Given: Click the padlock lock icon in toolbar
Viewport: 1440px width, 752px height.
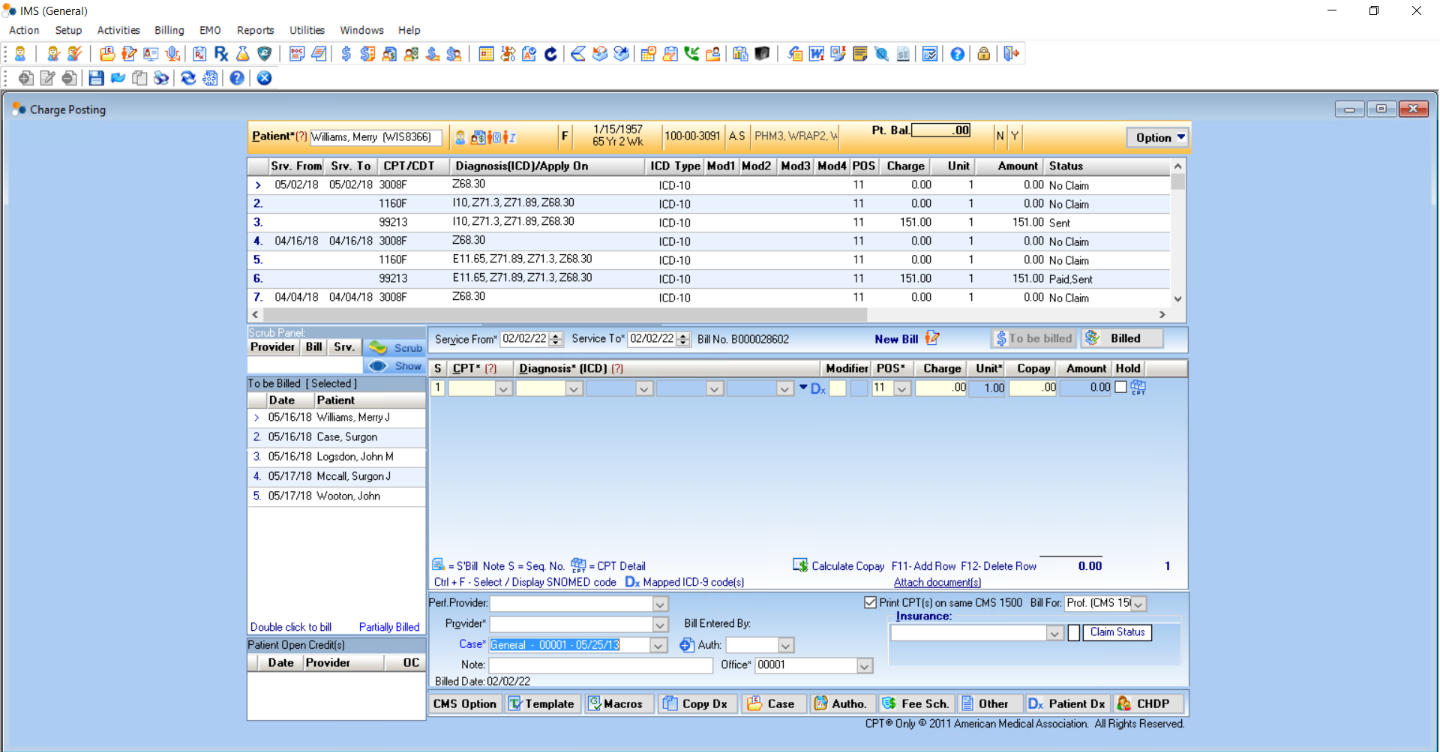Looking at the screenshot, I should coord(984,54).
